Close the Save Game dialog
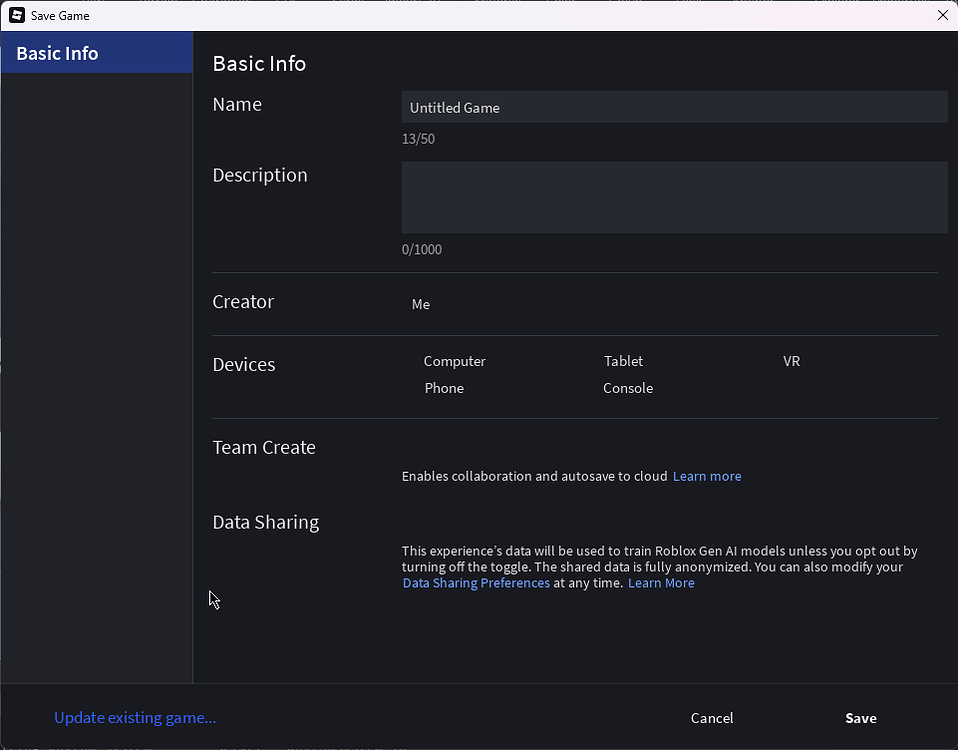This screenshot has height=750, width=958. pyautogui.click(x=943, y=15)
